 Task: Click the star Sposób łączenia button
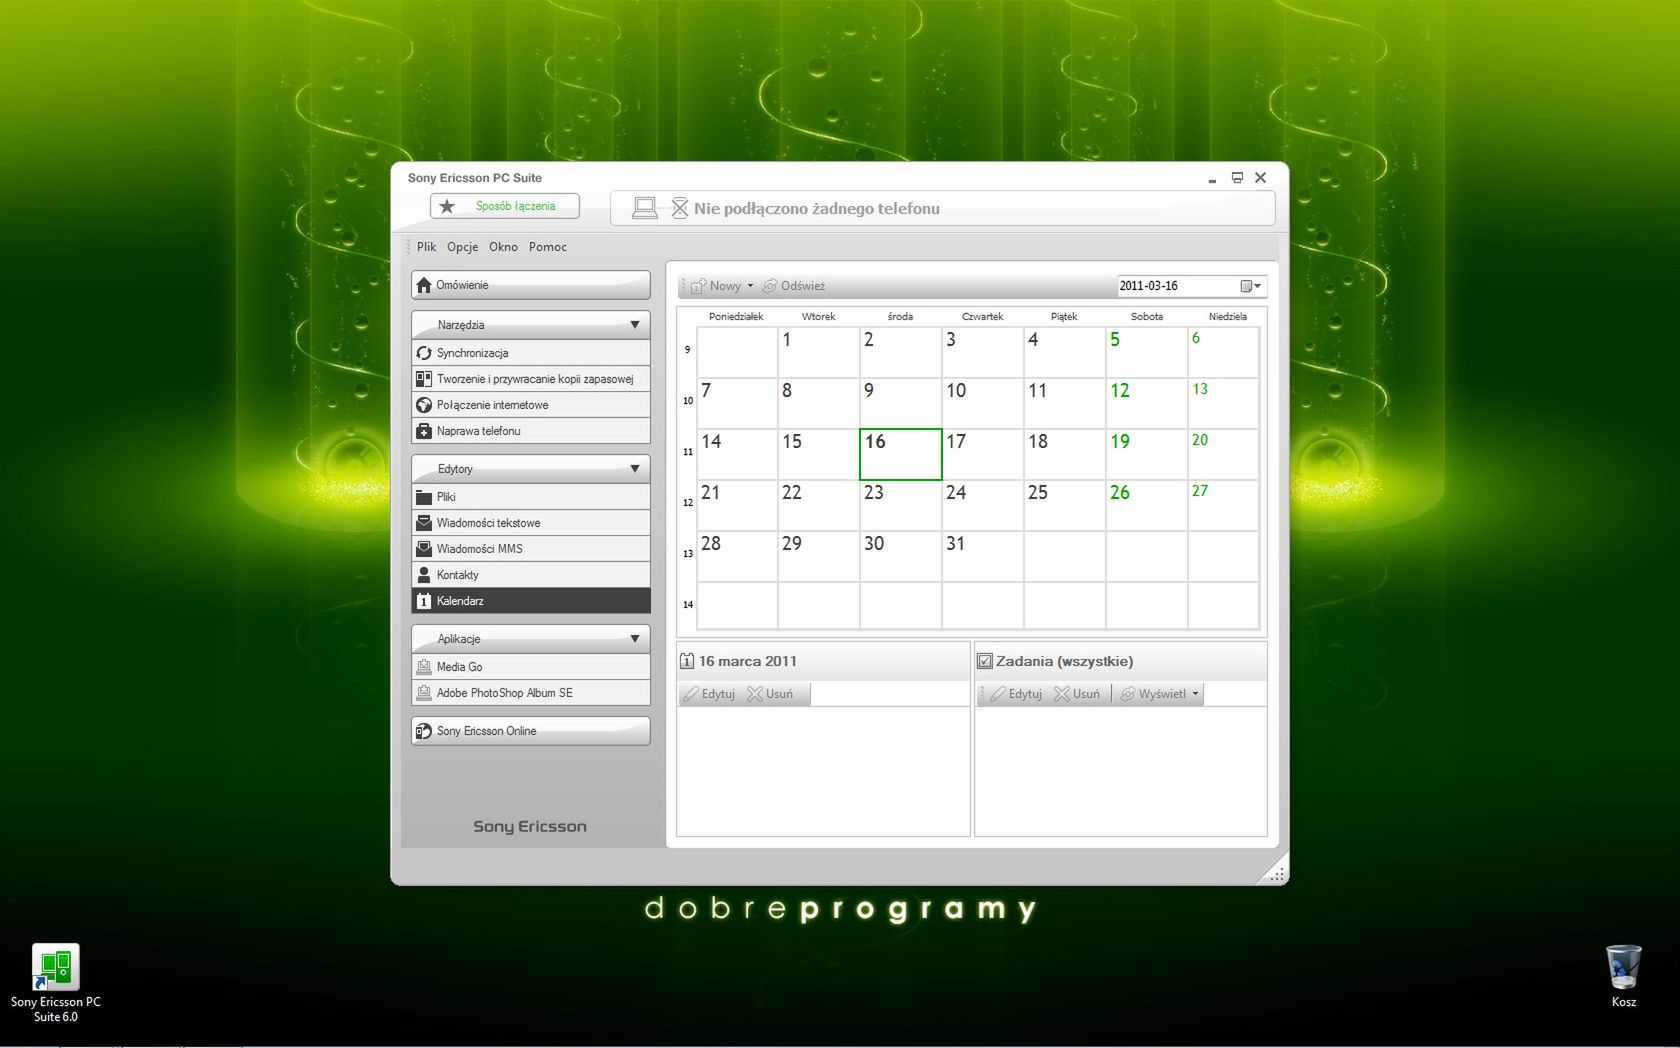[x=505, y=206]
